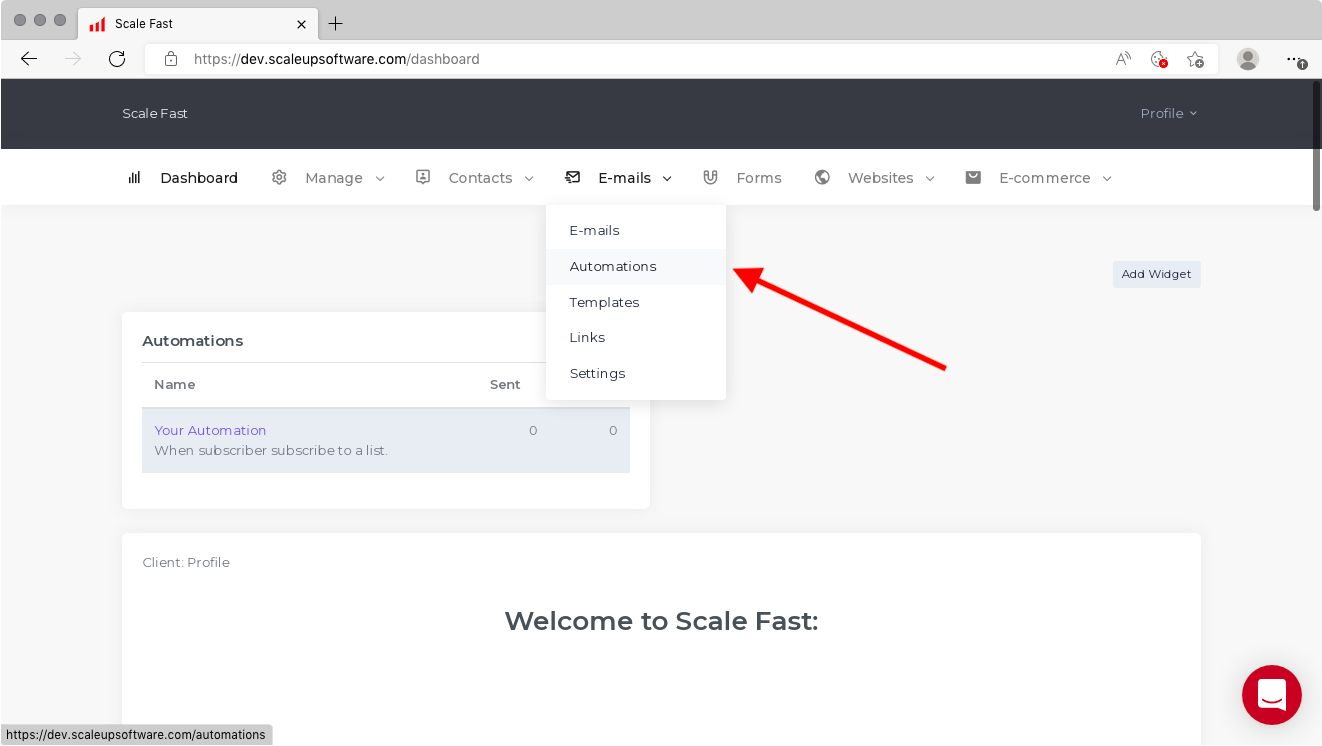This screenshot has height=746, width=1322.
Task: Click the E-commerce envelope icon
Action: 973,177
